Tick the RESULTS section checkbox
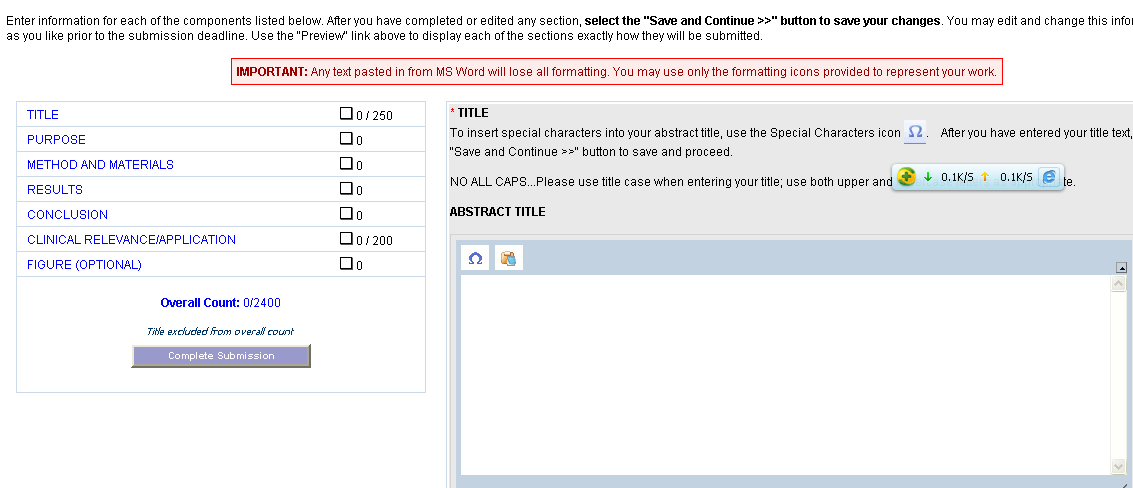 346,189
